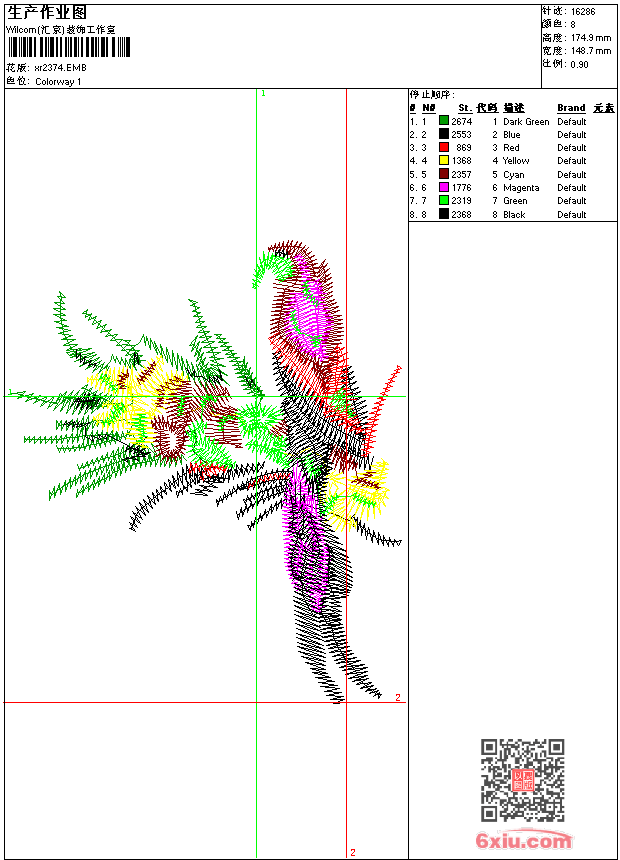Click the width value 148.7 mm
The image size is (620, 860).
click(590, 50)
